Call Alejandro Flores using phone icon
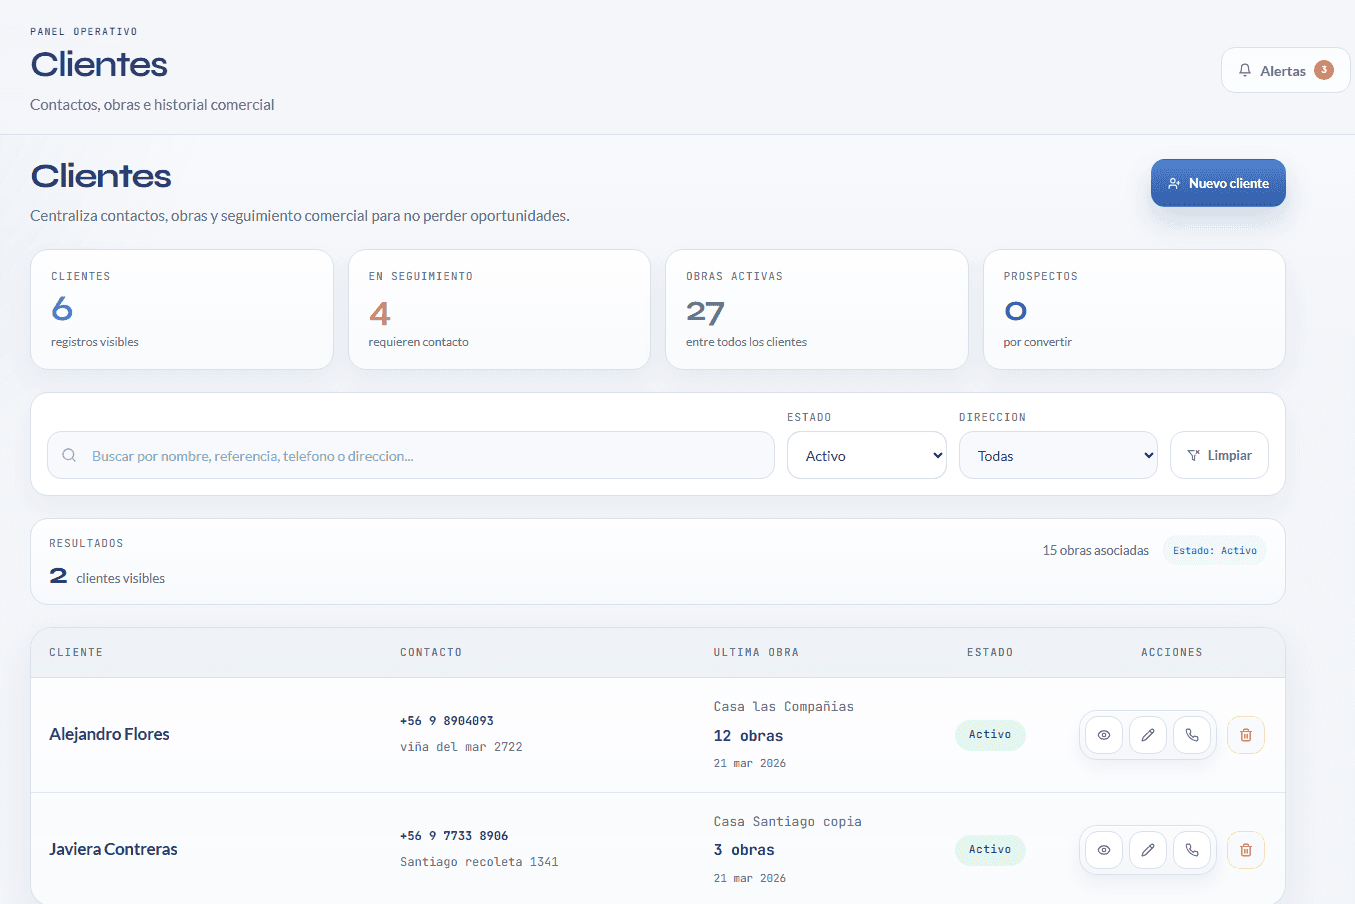The width and height of the screenshot is (1355, 904). click(x=1192, y=735)
